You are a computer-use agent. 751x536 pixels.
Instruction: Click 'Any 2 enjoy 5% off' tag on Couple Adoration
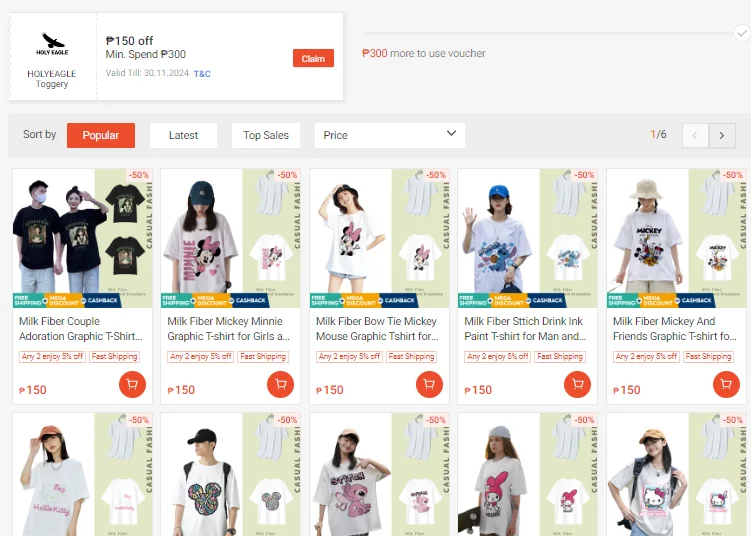[53, 356]
